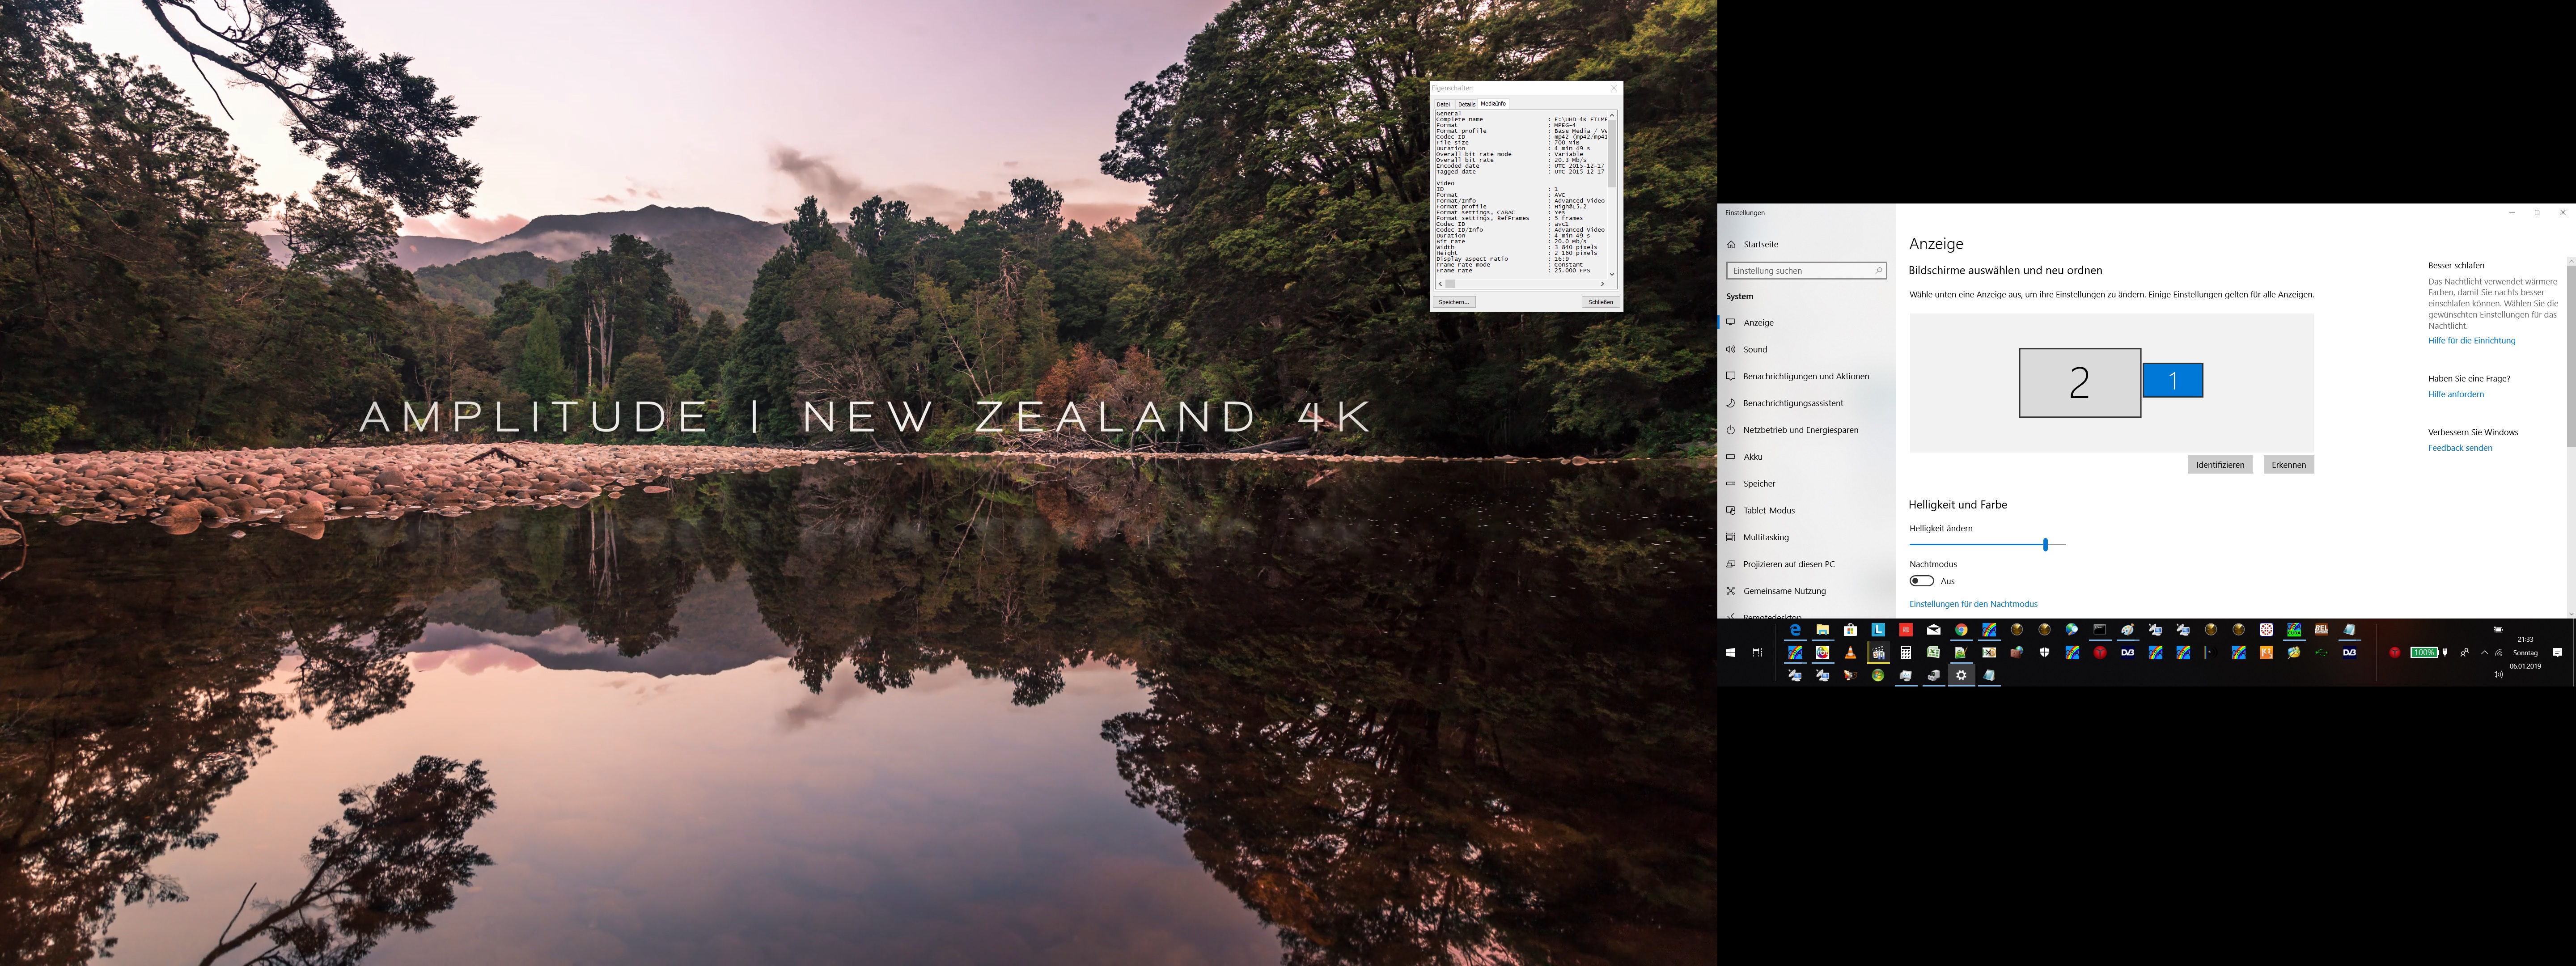The width and height of the screenshot is (2576, 966).
Task: Click Speichern... in the Eigenschaften dialog
Action: coord(1454,302)
